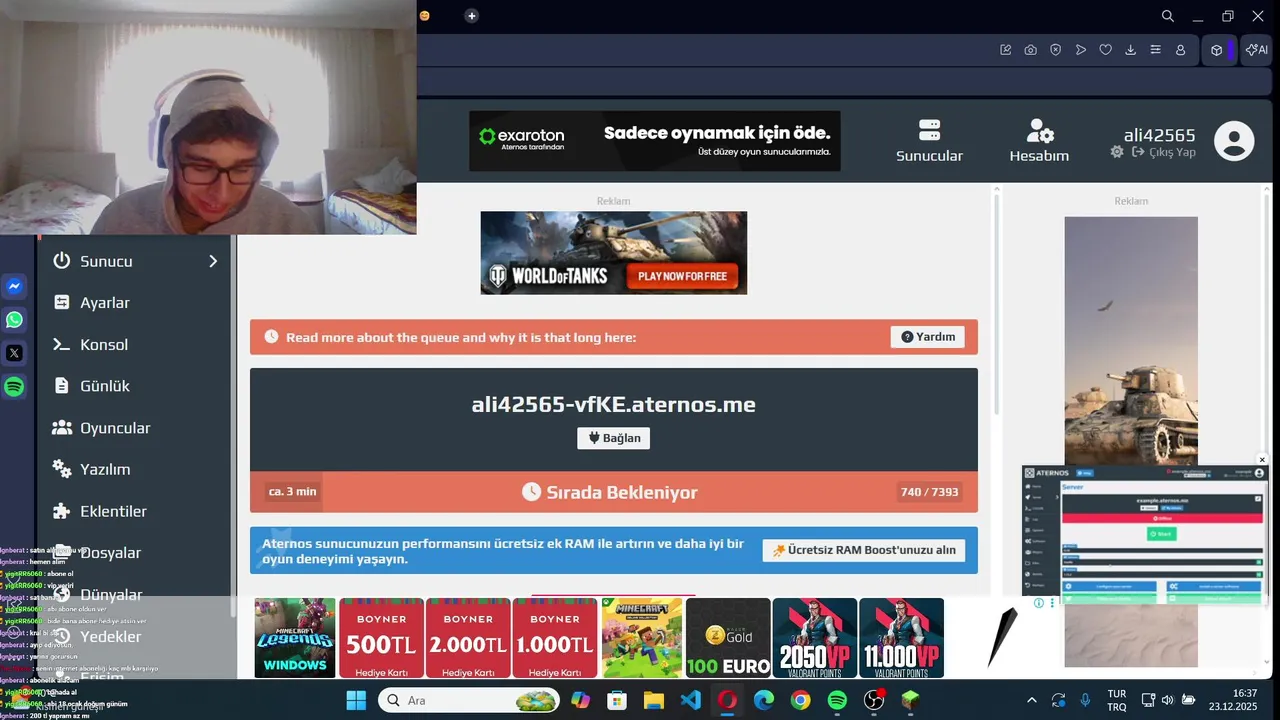This screenshot has width=1280, height=720.
Task: Click the Ayarlar sliders icon
Action: click(62, 302)
